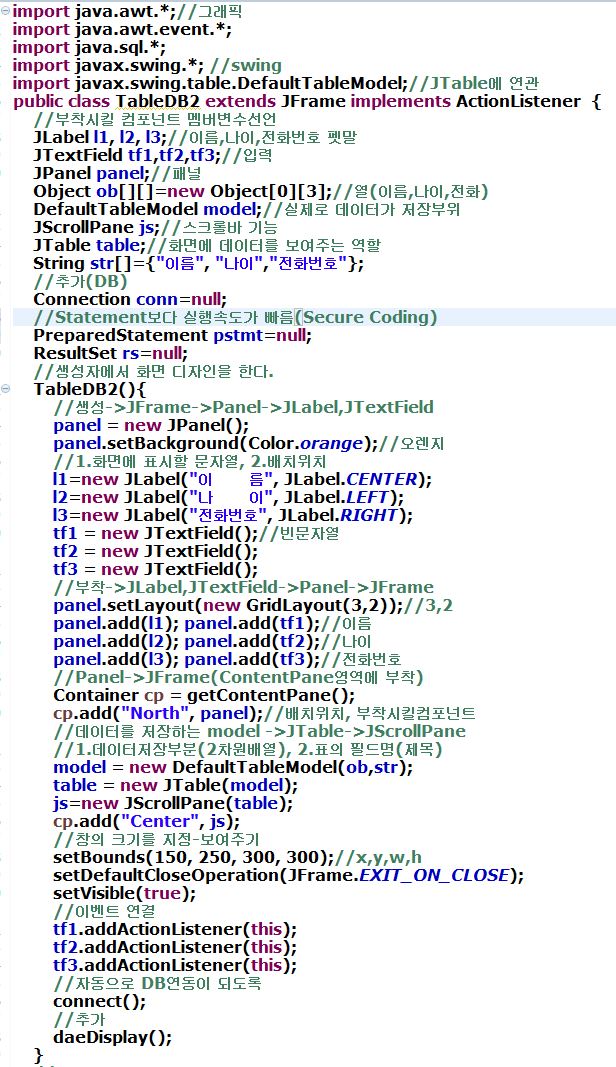616x1067 pixels.
Task: Click the 'import java.awt.event.*;' line
Action: [122, 29]
